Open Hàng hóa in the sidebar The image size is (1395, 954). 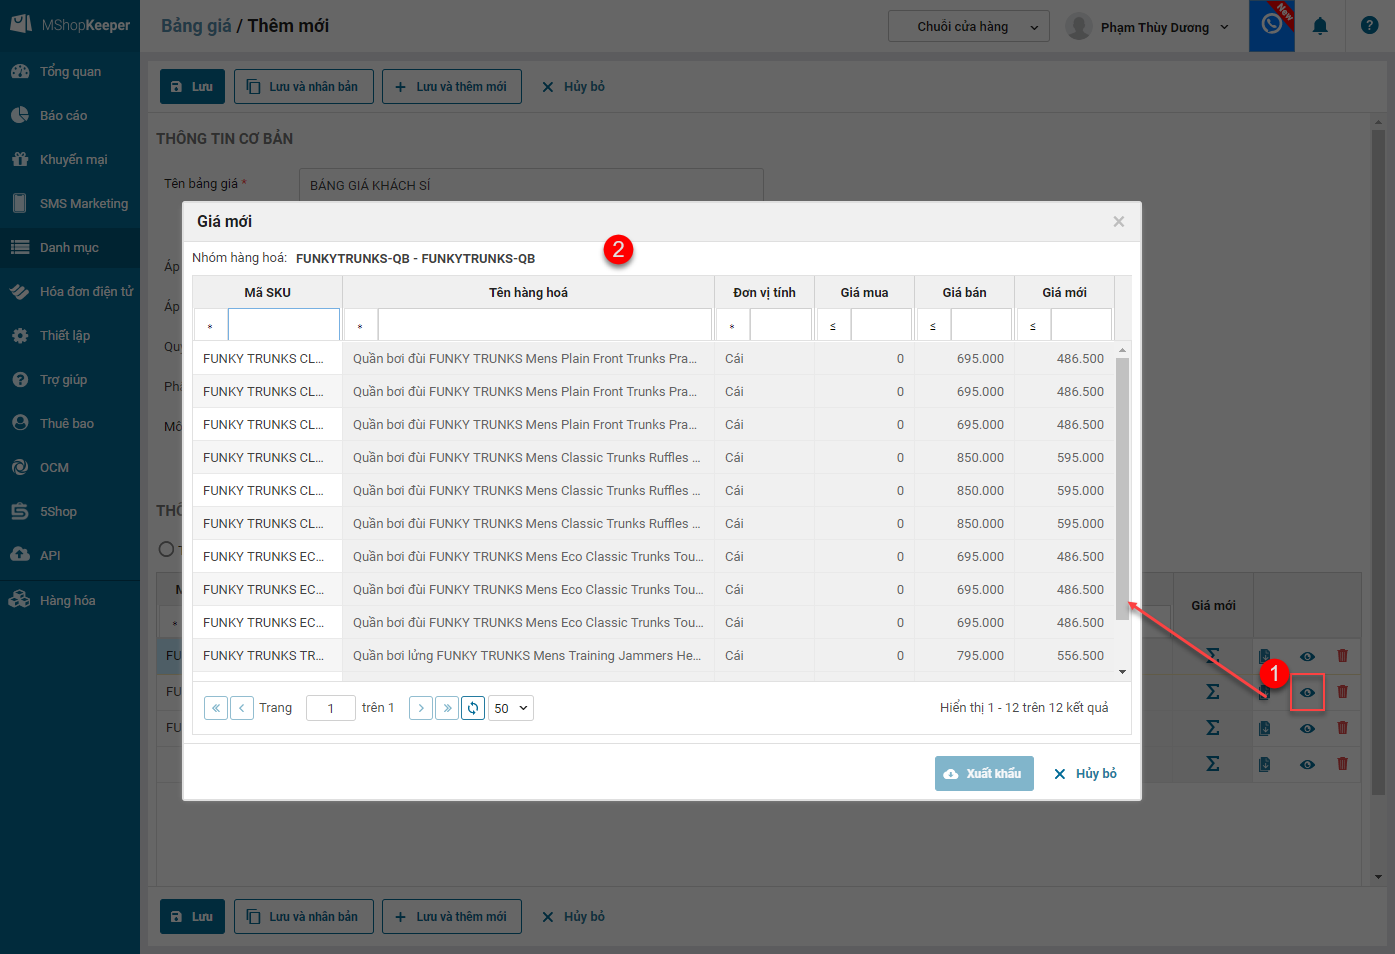[70, 600]
